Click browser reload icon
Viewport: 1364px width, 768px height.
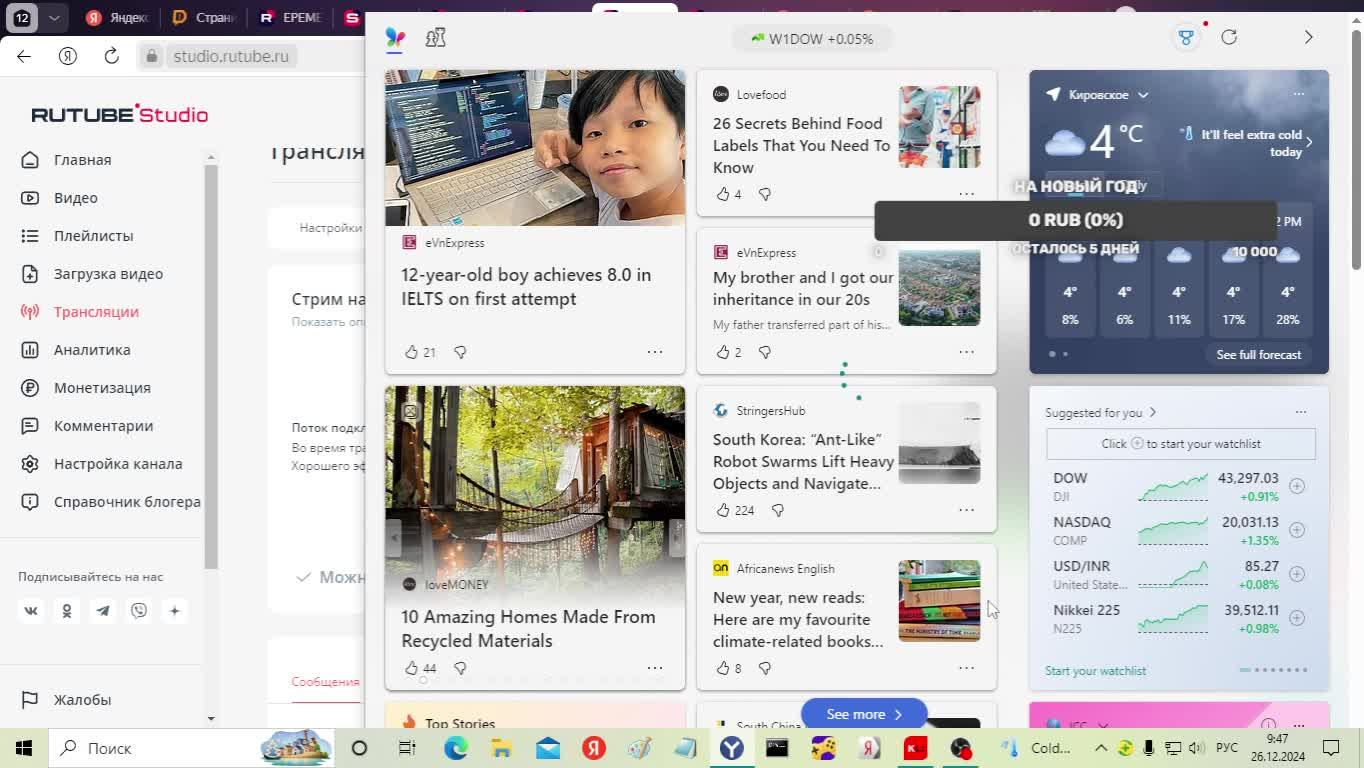pos(111,56)
